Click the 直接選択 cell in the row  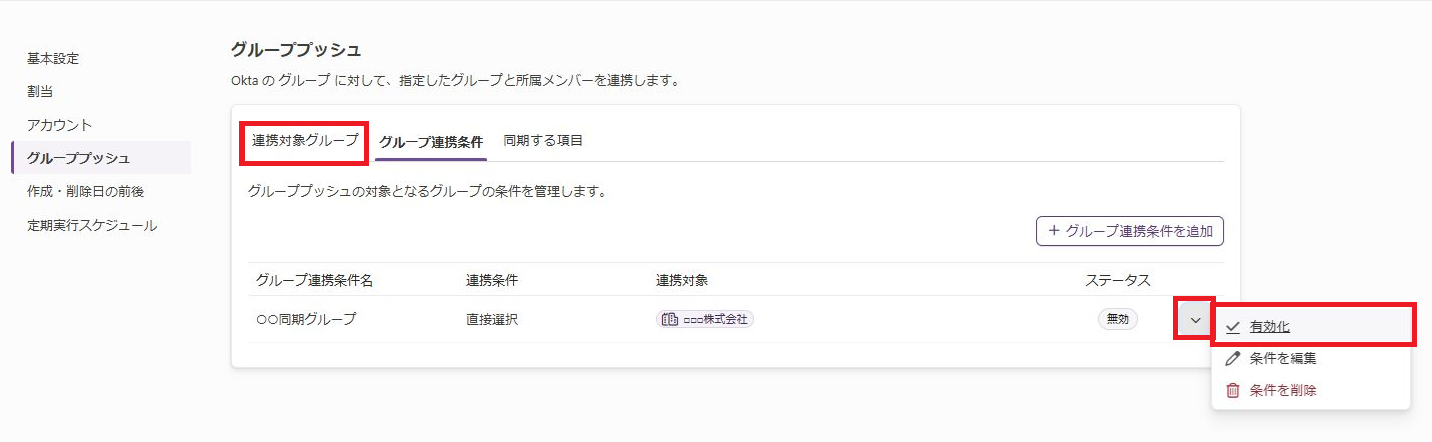(x=492, y=320)
